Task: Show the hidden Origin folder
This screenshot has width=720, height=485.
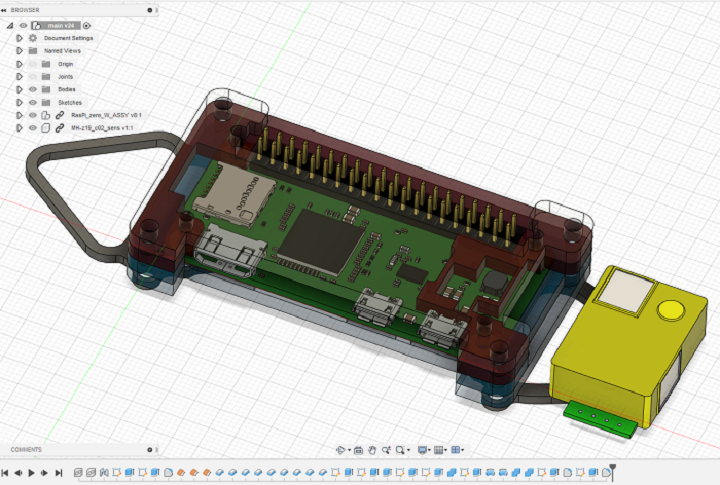Action: 33,64
